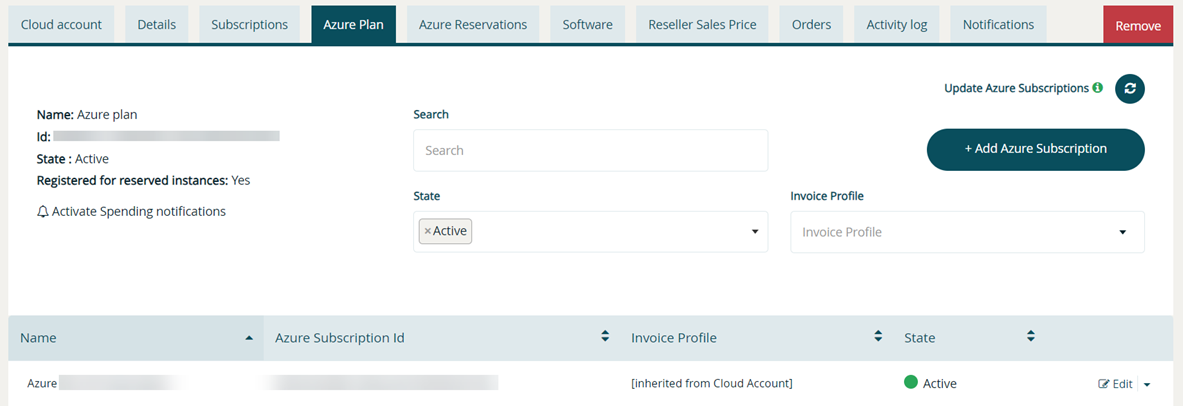Click the bell icon for spending notifications
Viewport: 1183px width, 406px height.
(42, 212)
